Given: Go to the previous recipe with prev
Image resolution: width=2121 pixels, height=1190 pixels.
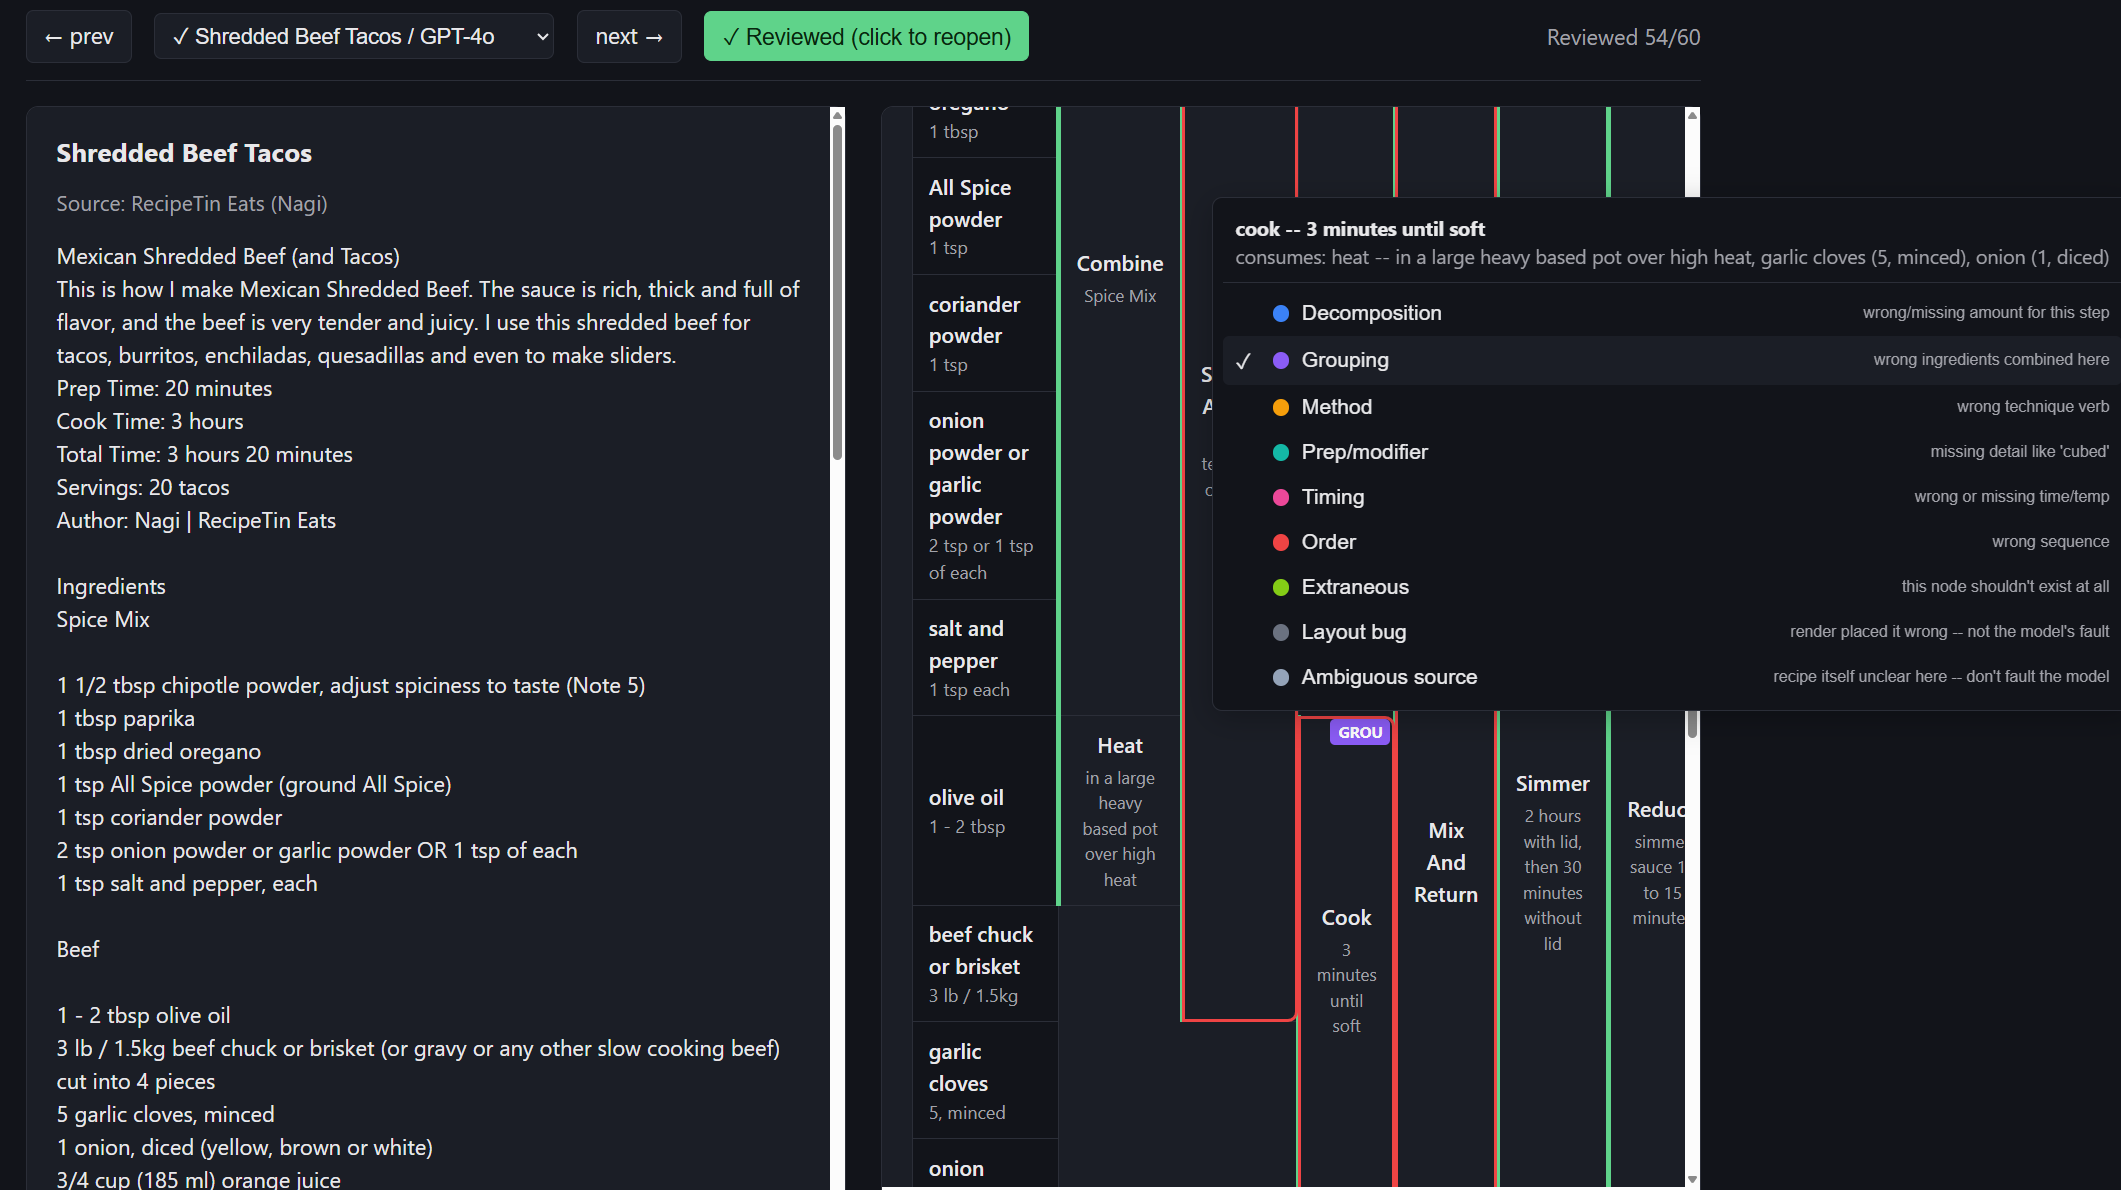Looking at the screenshot, I should pyautogui.click(x=79, y=37).
